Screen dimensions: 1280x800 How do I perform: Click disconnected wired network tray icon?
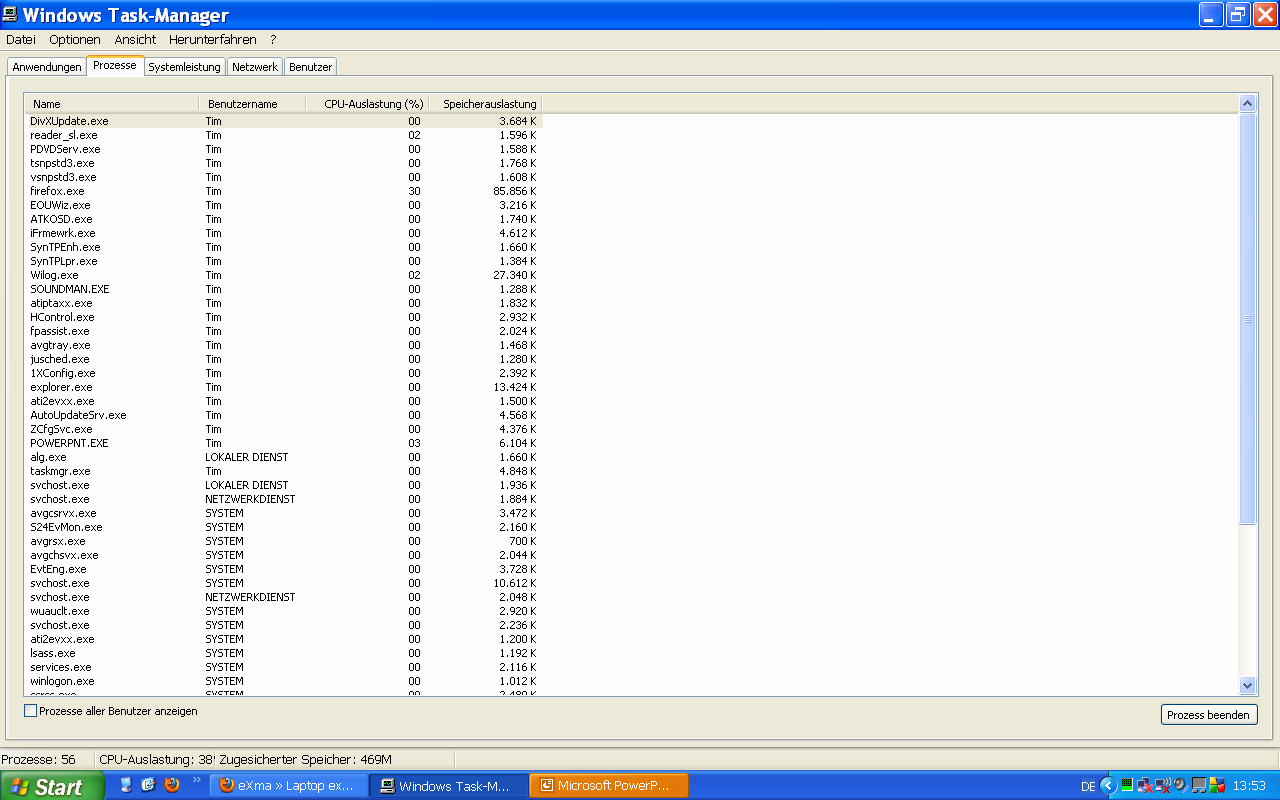click(x=1144, y=786)
